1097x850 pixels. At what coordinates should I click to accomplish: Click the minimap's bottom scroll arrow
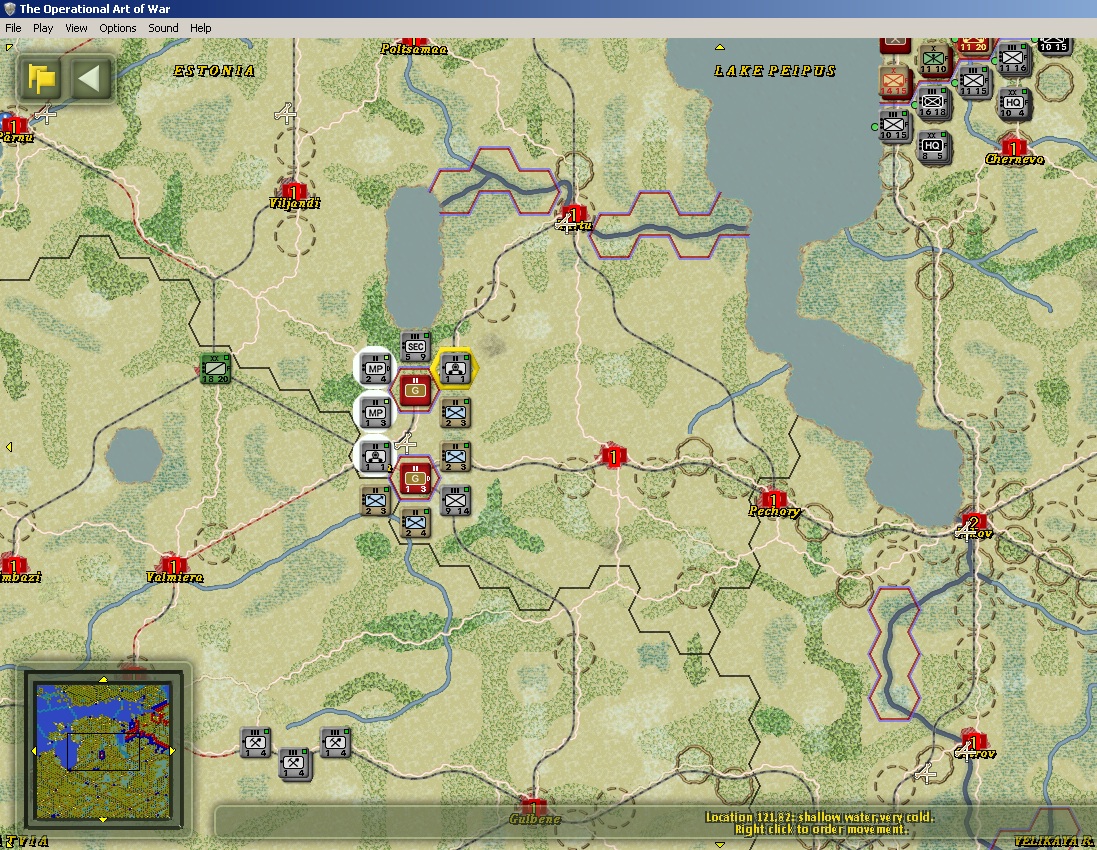(104, 819)
